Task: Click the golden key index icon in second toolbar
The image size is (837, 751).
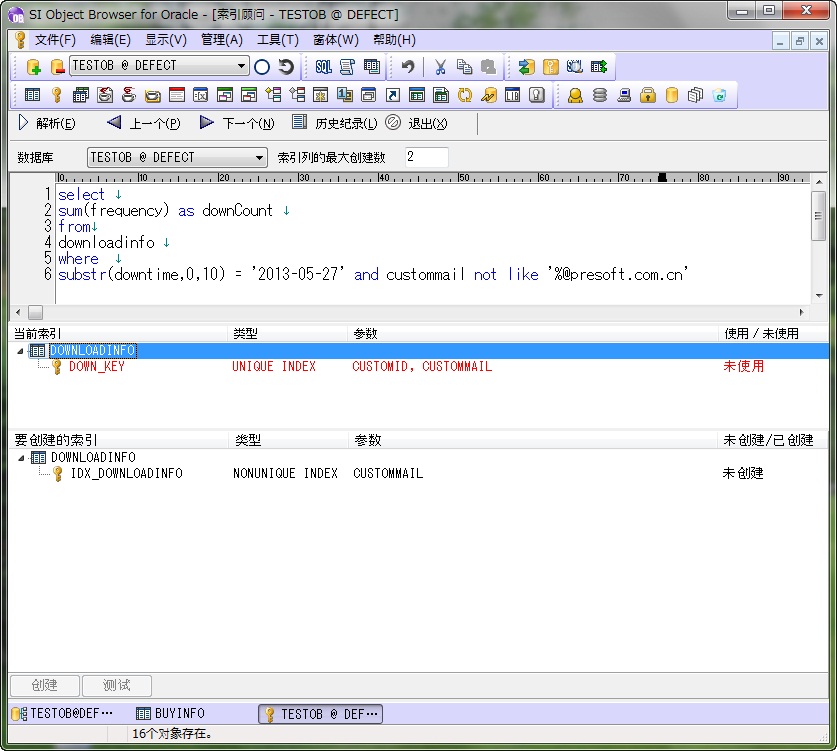Action: coord(57,95)
